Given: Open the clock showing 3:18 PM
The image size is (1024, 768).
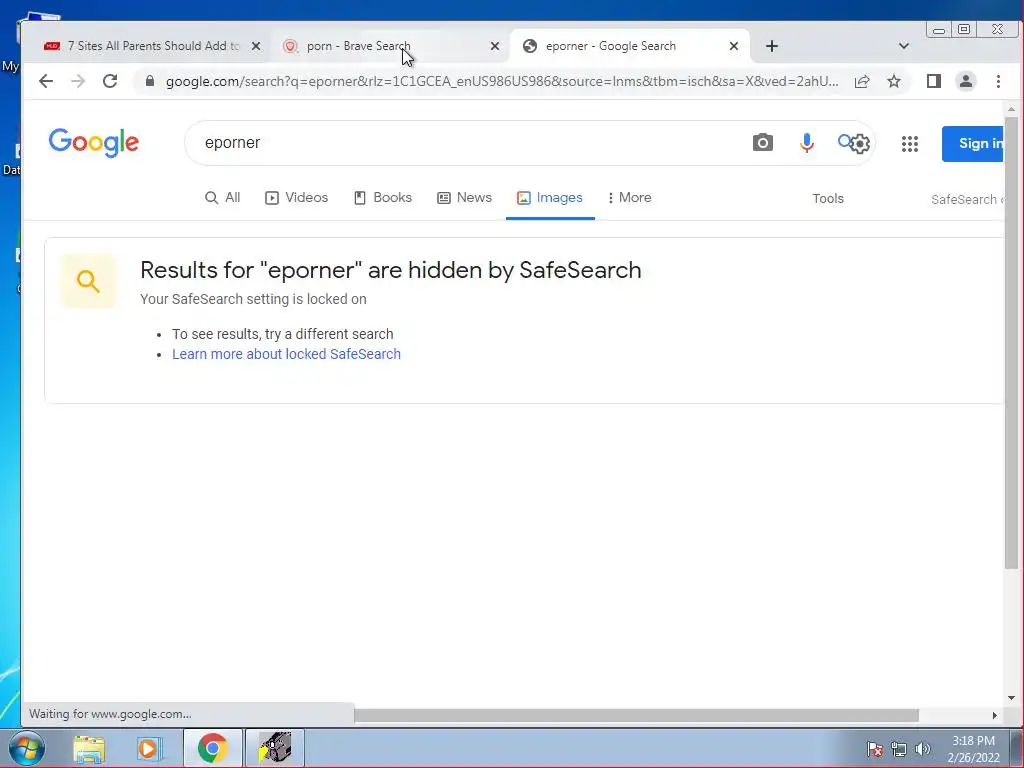Looking at the screenshot, I should pyautogui.click(x=974, y=749).
